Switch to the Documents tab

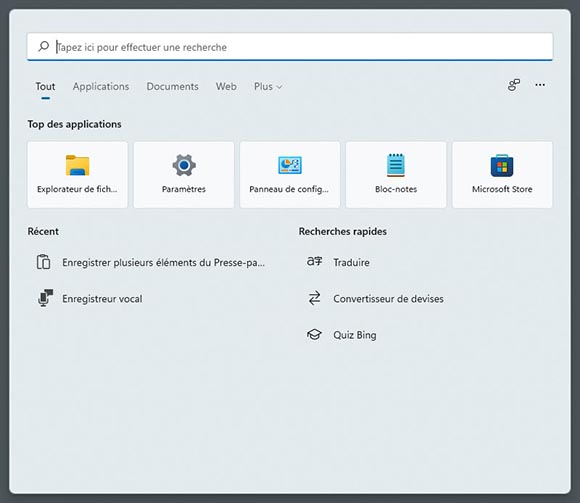click(x=172, y=87)
